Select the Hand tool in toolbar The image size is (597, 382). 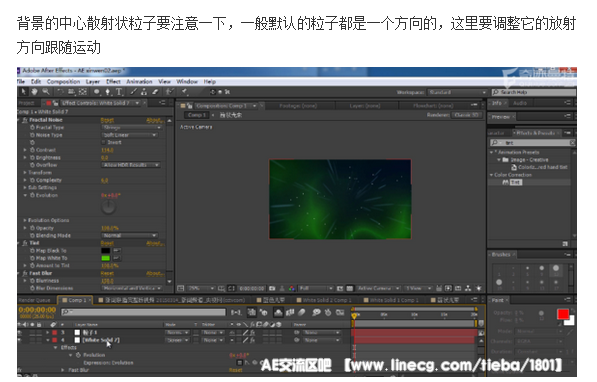click(34, 92)
